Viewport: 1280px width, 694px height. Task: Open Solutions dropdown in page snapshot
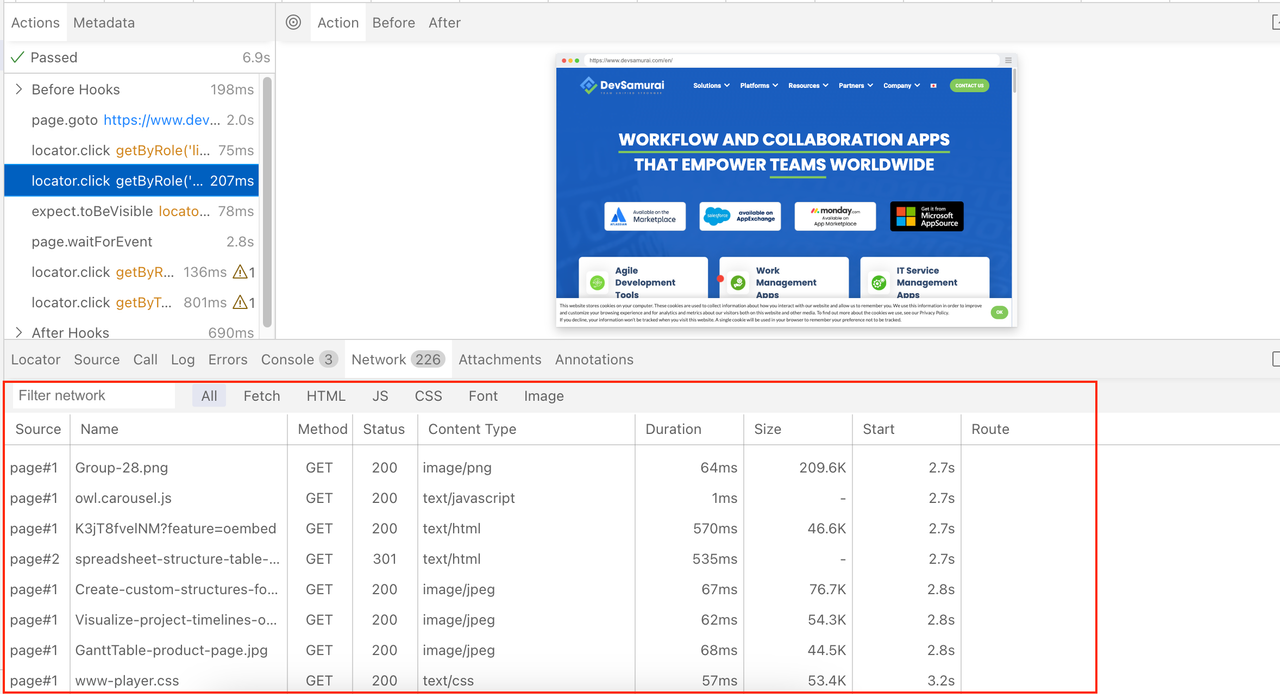click(711, 86)
